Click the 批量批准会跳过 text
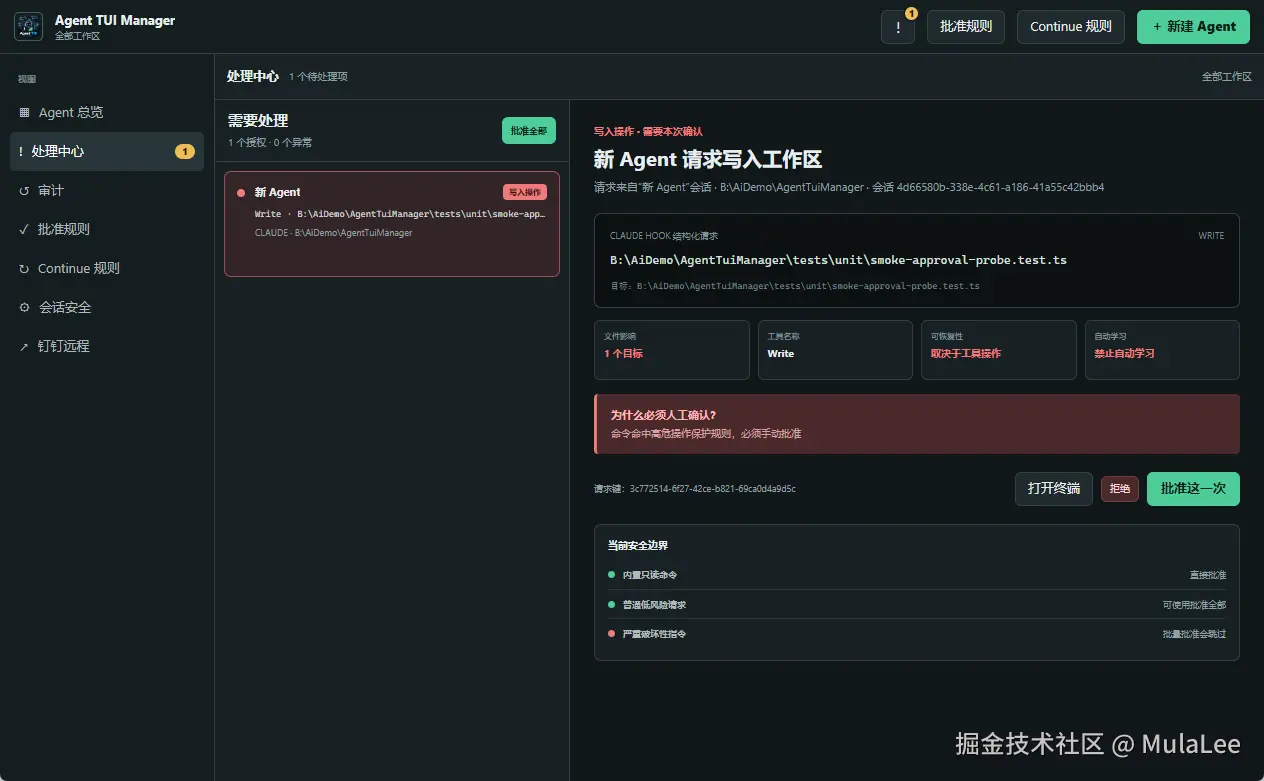 (x=1194, y=634)
